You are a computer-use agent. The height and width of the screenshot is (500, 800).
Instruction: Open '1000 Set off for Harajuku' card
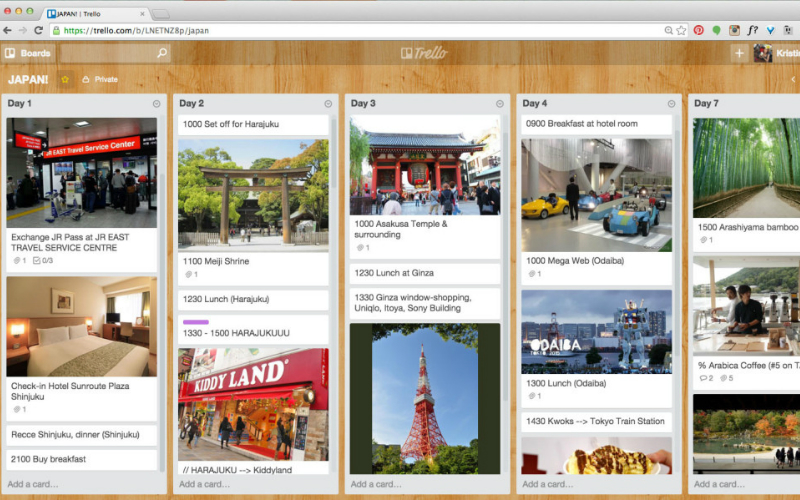[253, 124]
